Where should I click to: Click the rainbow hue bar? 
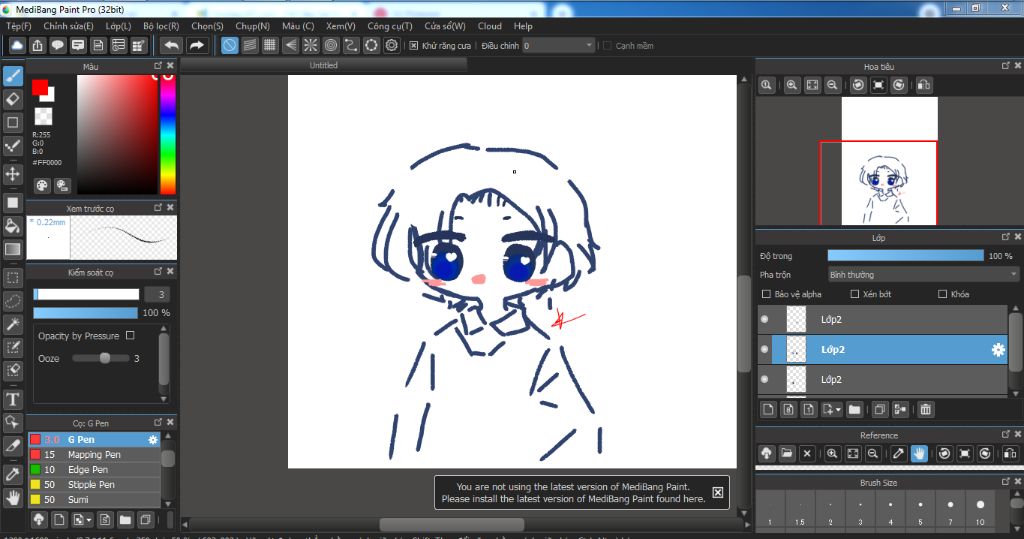168,135
